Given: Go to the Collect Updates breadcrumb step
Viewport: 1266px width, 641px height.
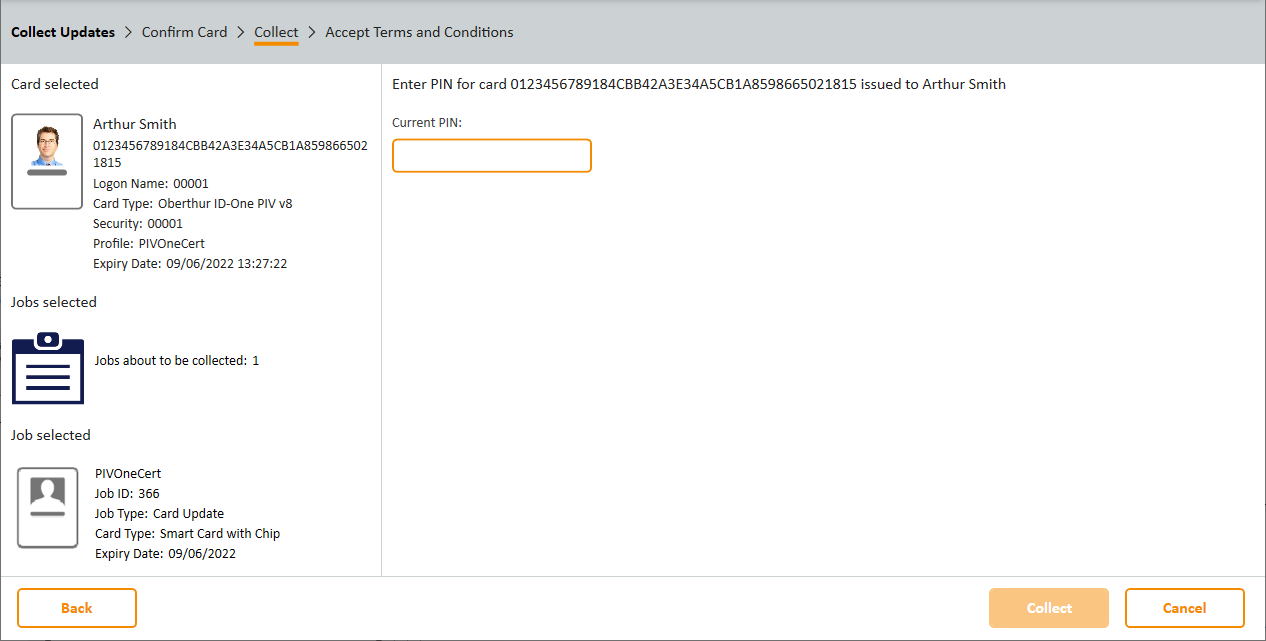Looking at the screenshot, I should pyautogui.click(x=63, y=32).
